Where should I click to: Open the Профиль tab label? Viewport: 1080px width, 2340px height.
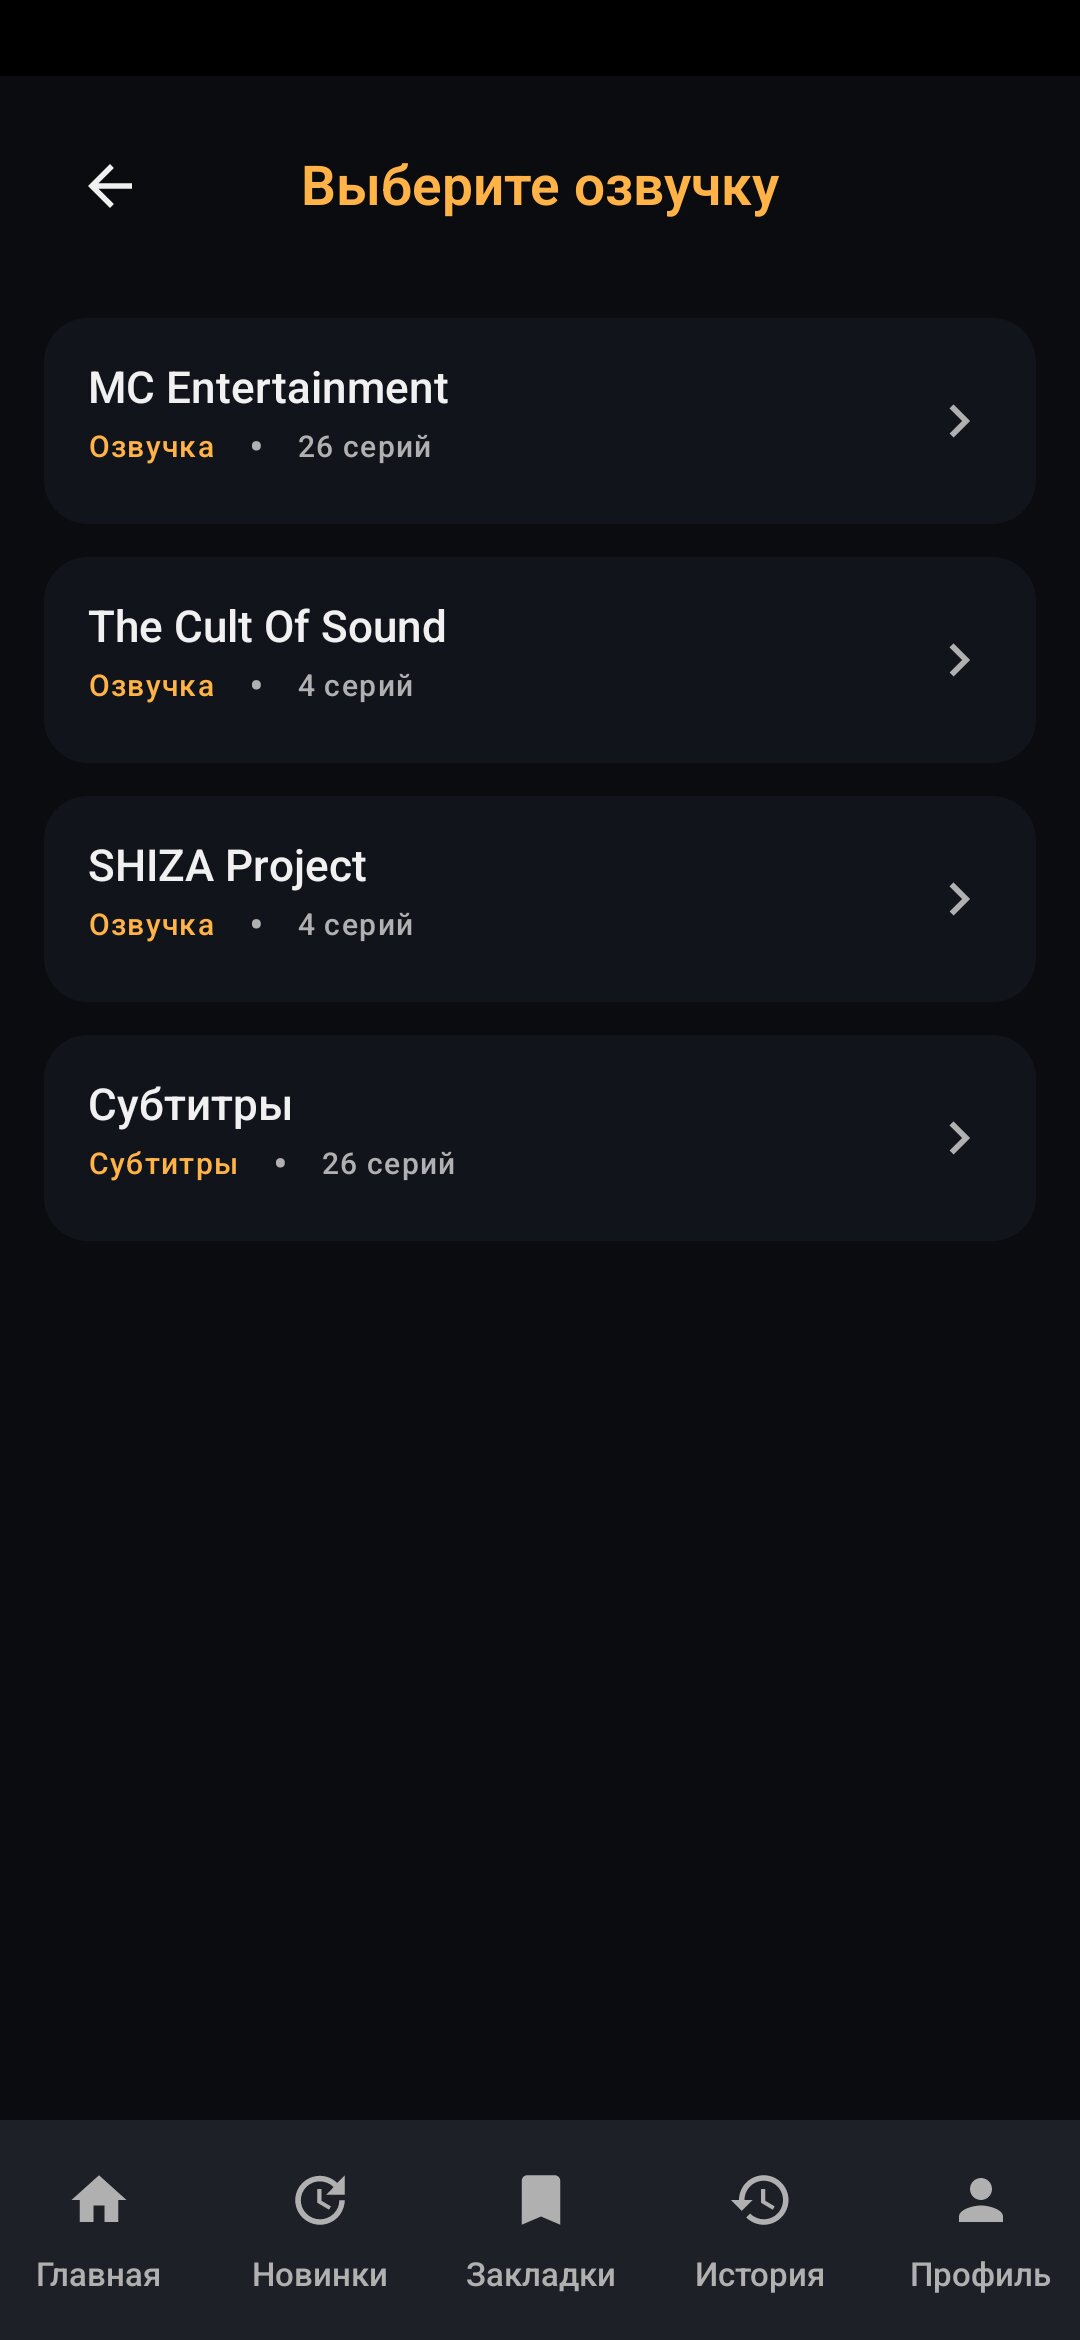coord(980,2275)
